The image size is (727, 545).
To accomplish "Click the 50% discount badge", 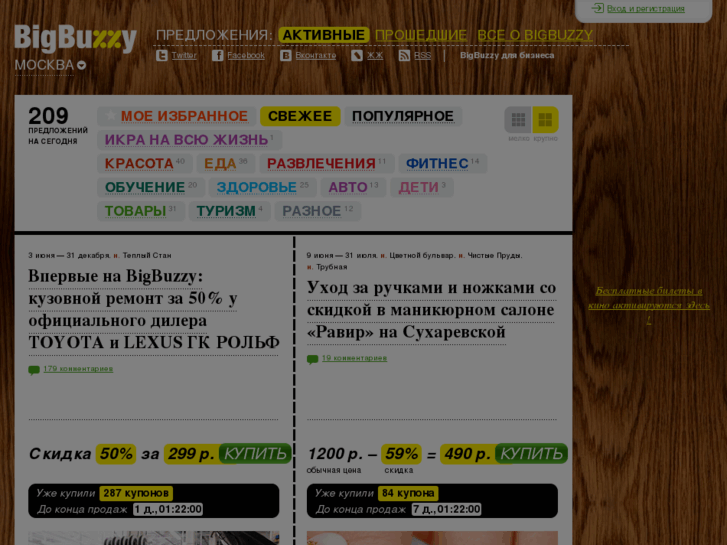I will [116, 454].
